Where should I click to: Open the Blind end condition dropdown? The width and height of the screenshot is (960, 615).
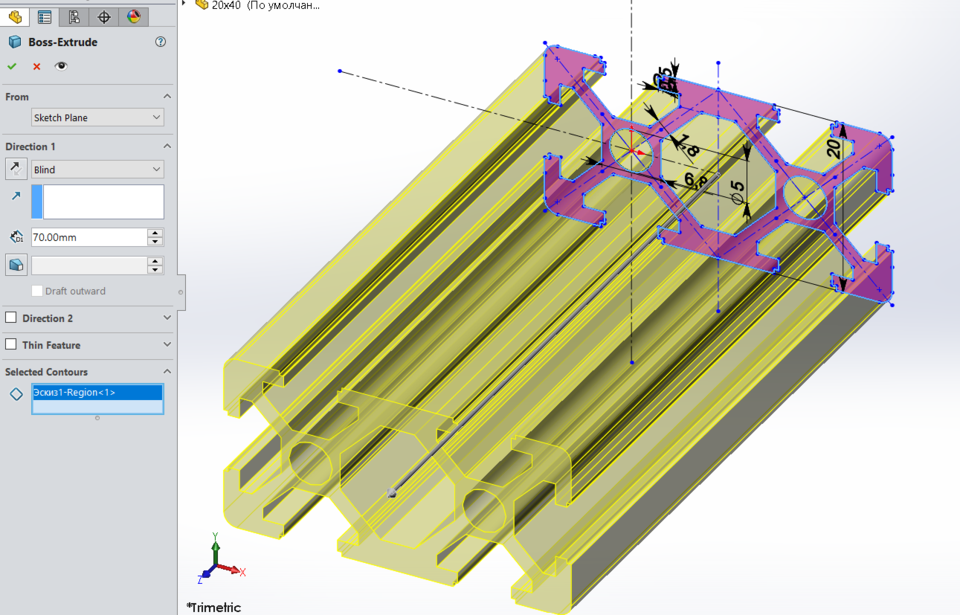pos(155,168)
